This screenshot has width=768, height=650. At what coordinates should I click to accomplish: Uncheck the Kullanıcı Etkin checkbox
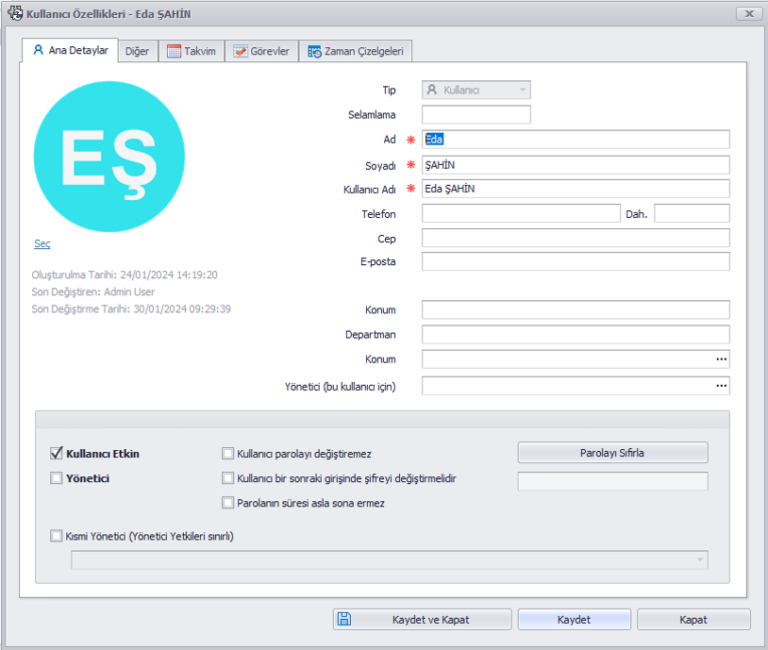(56, 453)
